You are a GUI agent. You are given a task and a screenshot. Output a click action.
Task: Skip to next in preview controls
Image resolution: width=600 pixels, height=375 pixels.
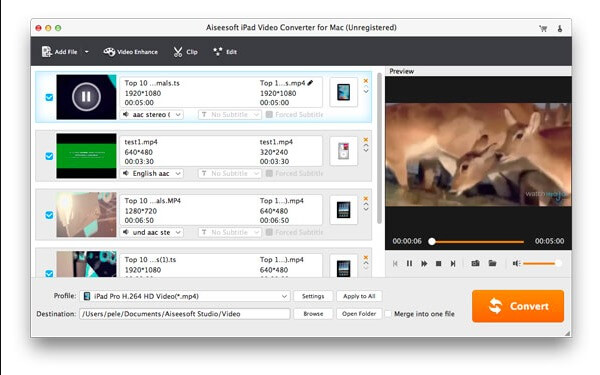(x=453, y=263)
